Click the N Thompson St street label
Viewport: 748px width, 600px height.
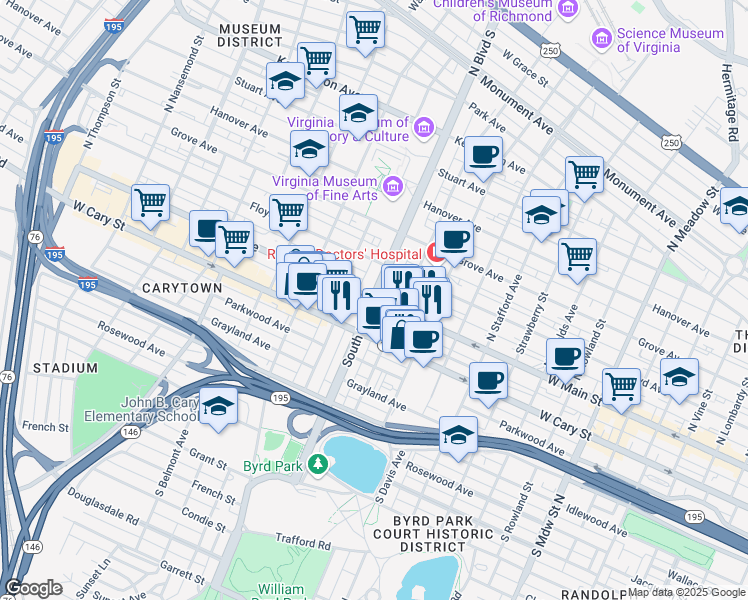coord(103,113)
